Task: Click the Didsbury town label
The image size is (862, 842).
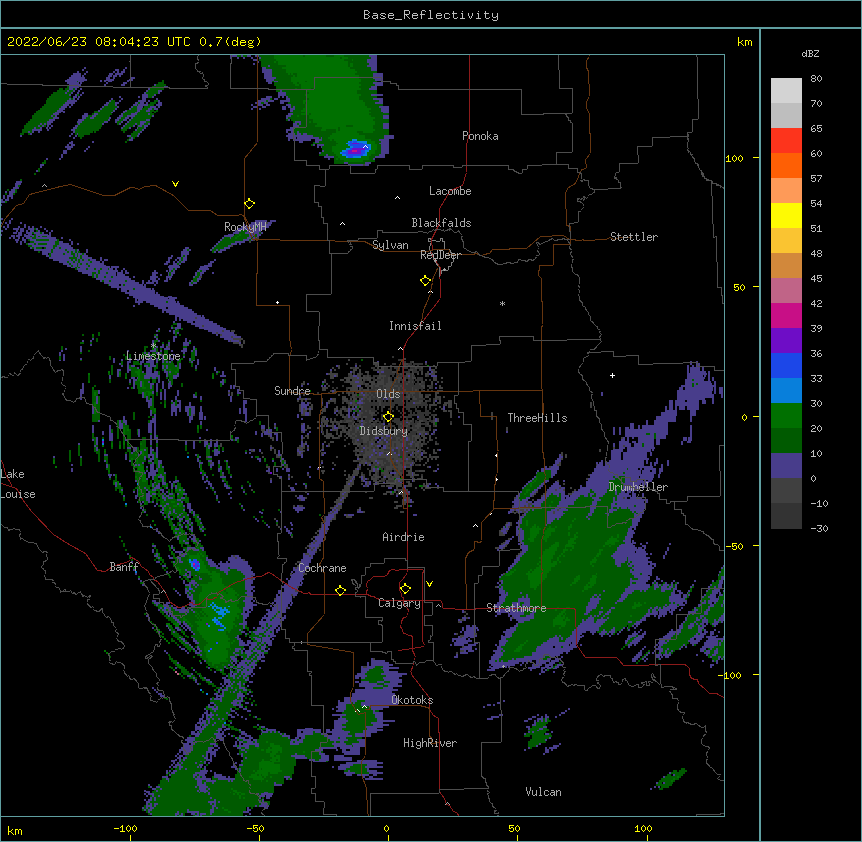Action: 383,431
